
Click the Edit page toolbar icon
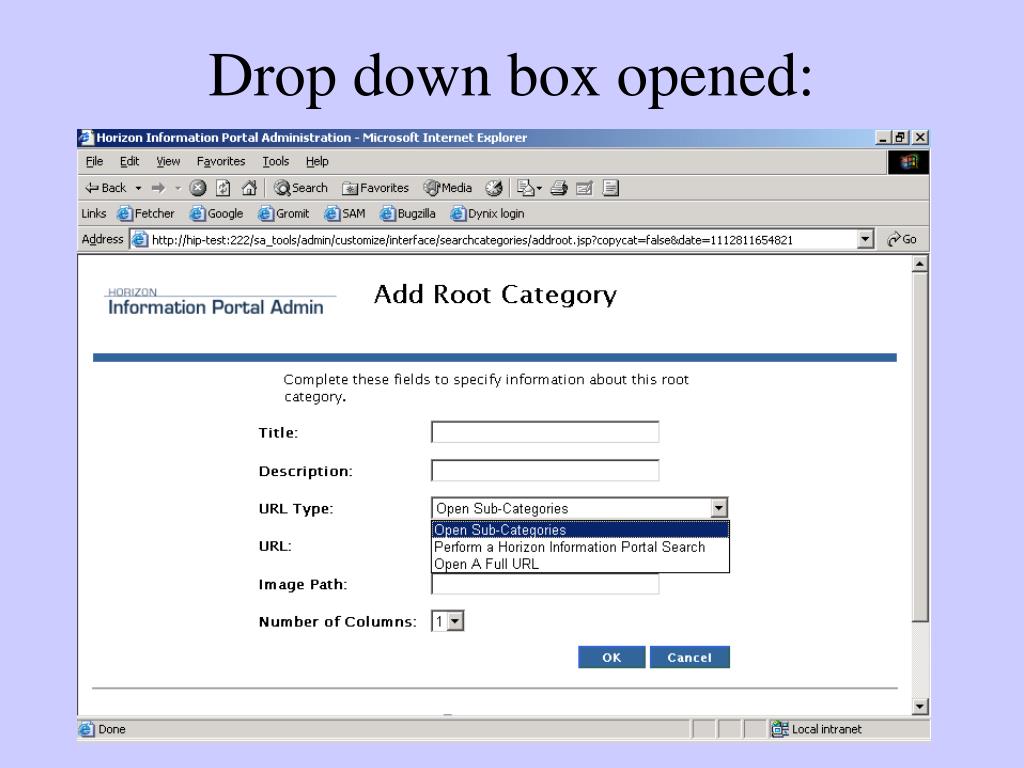click(584, 188)
